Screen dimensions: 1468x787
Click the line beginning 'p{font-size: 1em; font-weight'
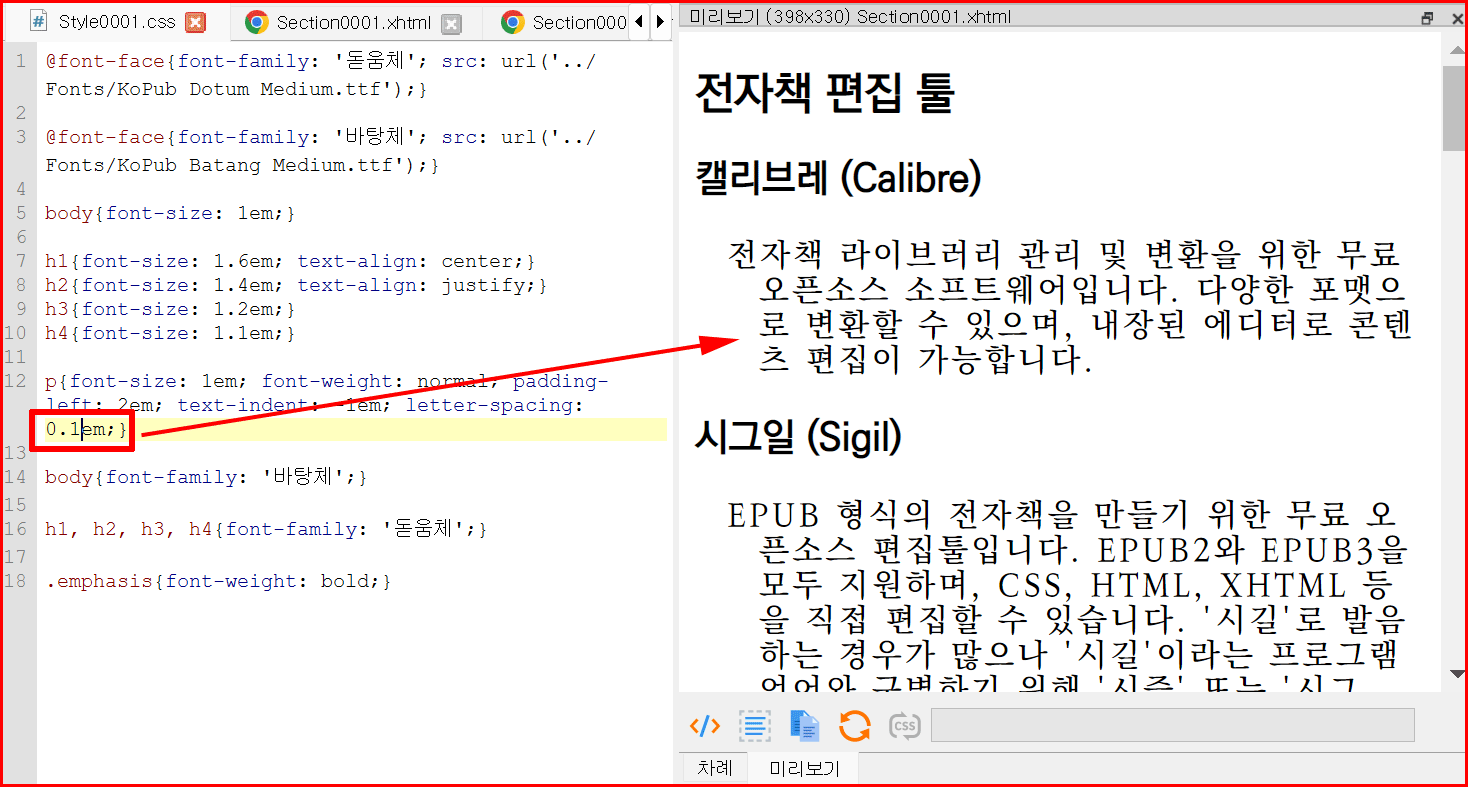click(326, 381)
